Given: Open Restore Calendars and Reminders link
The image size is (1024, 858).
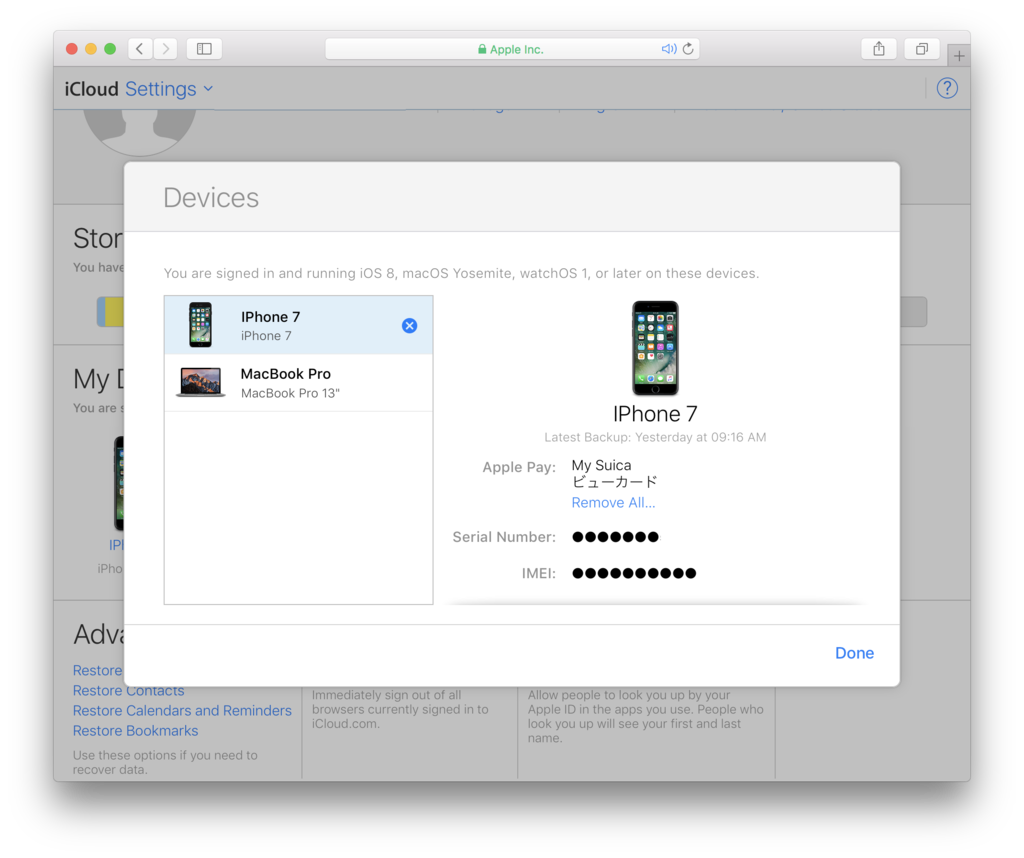Looking at the screenshot, I should pyautogui.click(x=182, y=710).
